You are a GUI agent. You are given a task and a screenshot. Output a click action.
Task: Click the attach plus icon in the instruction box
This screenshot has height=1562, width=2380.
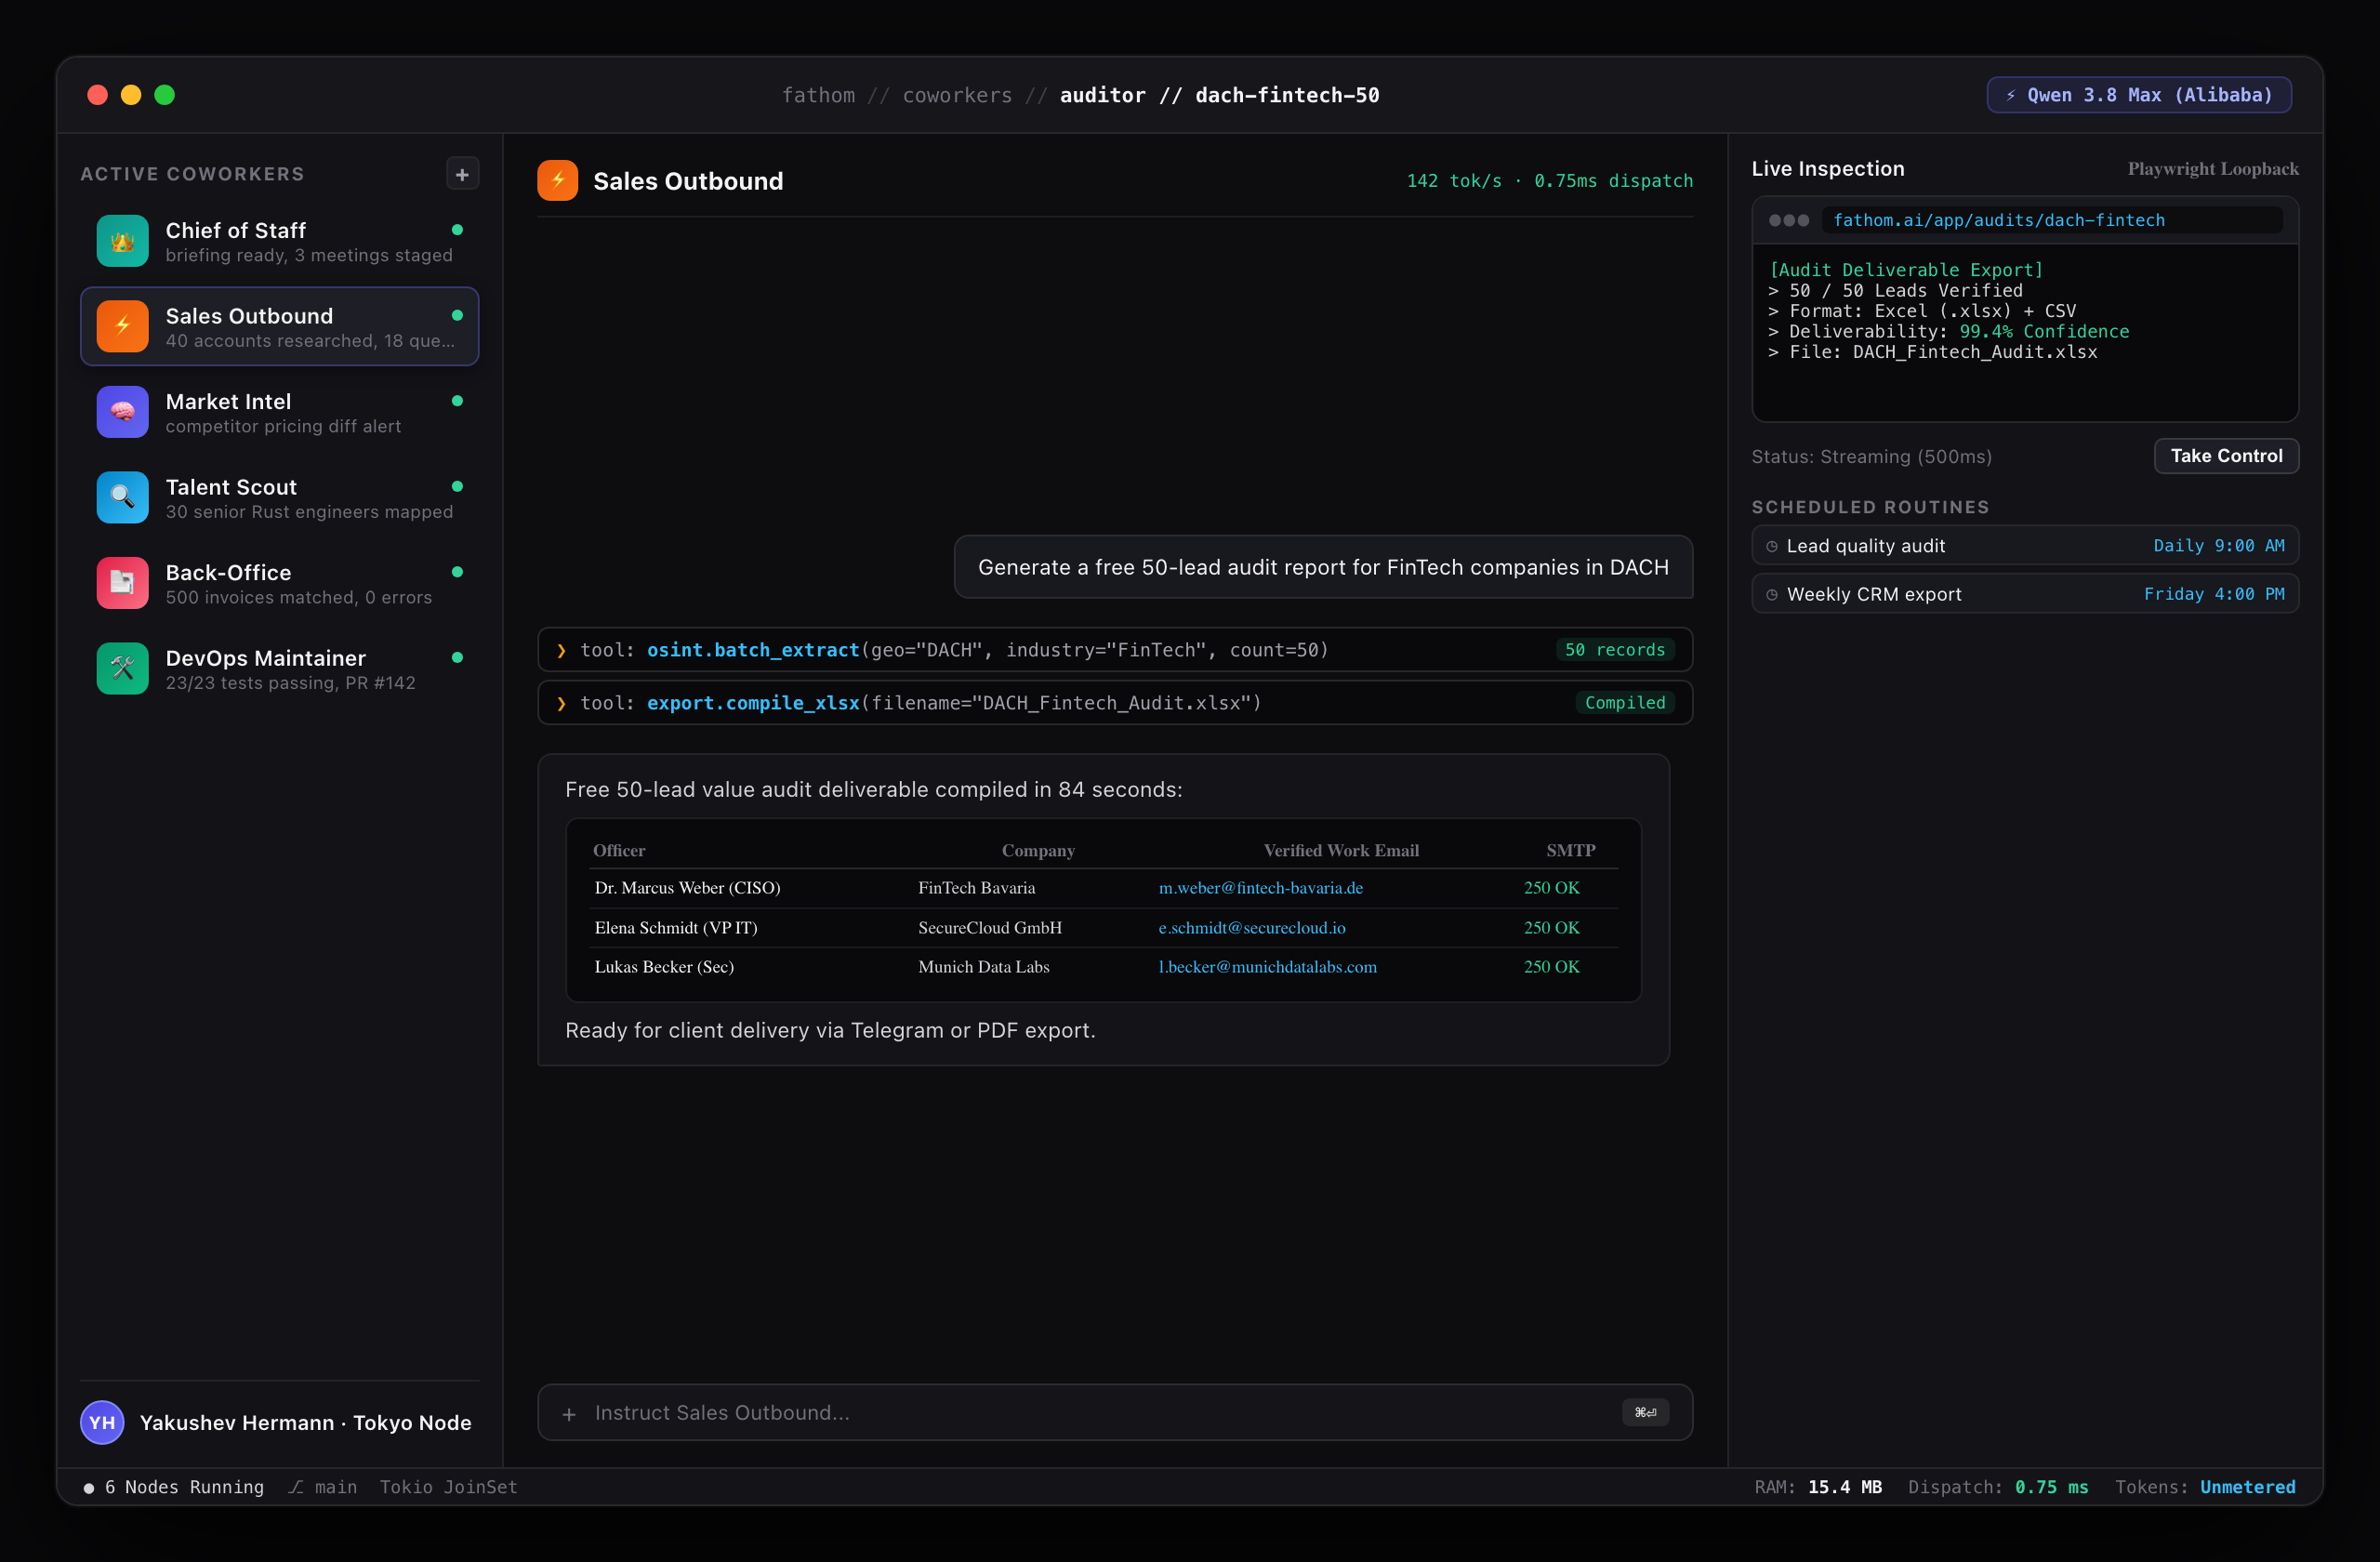[569, 1413]
